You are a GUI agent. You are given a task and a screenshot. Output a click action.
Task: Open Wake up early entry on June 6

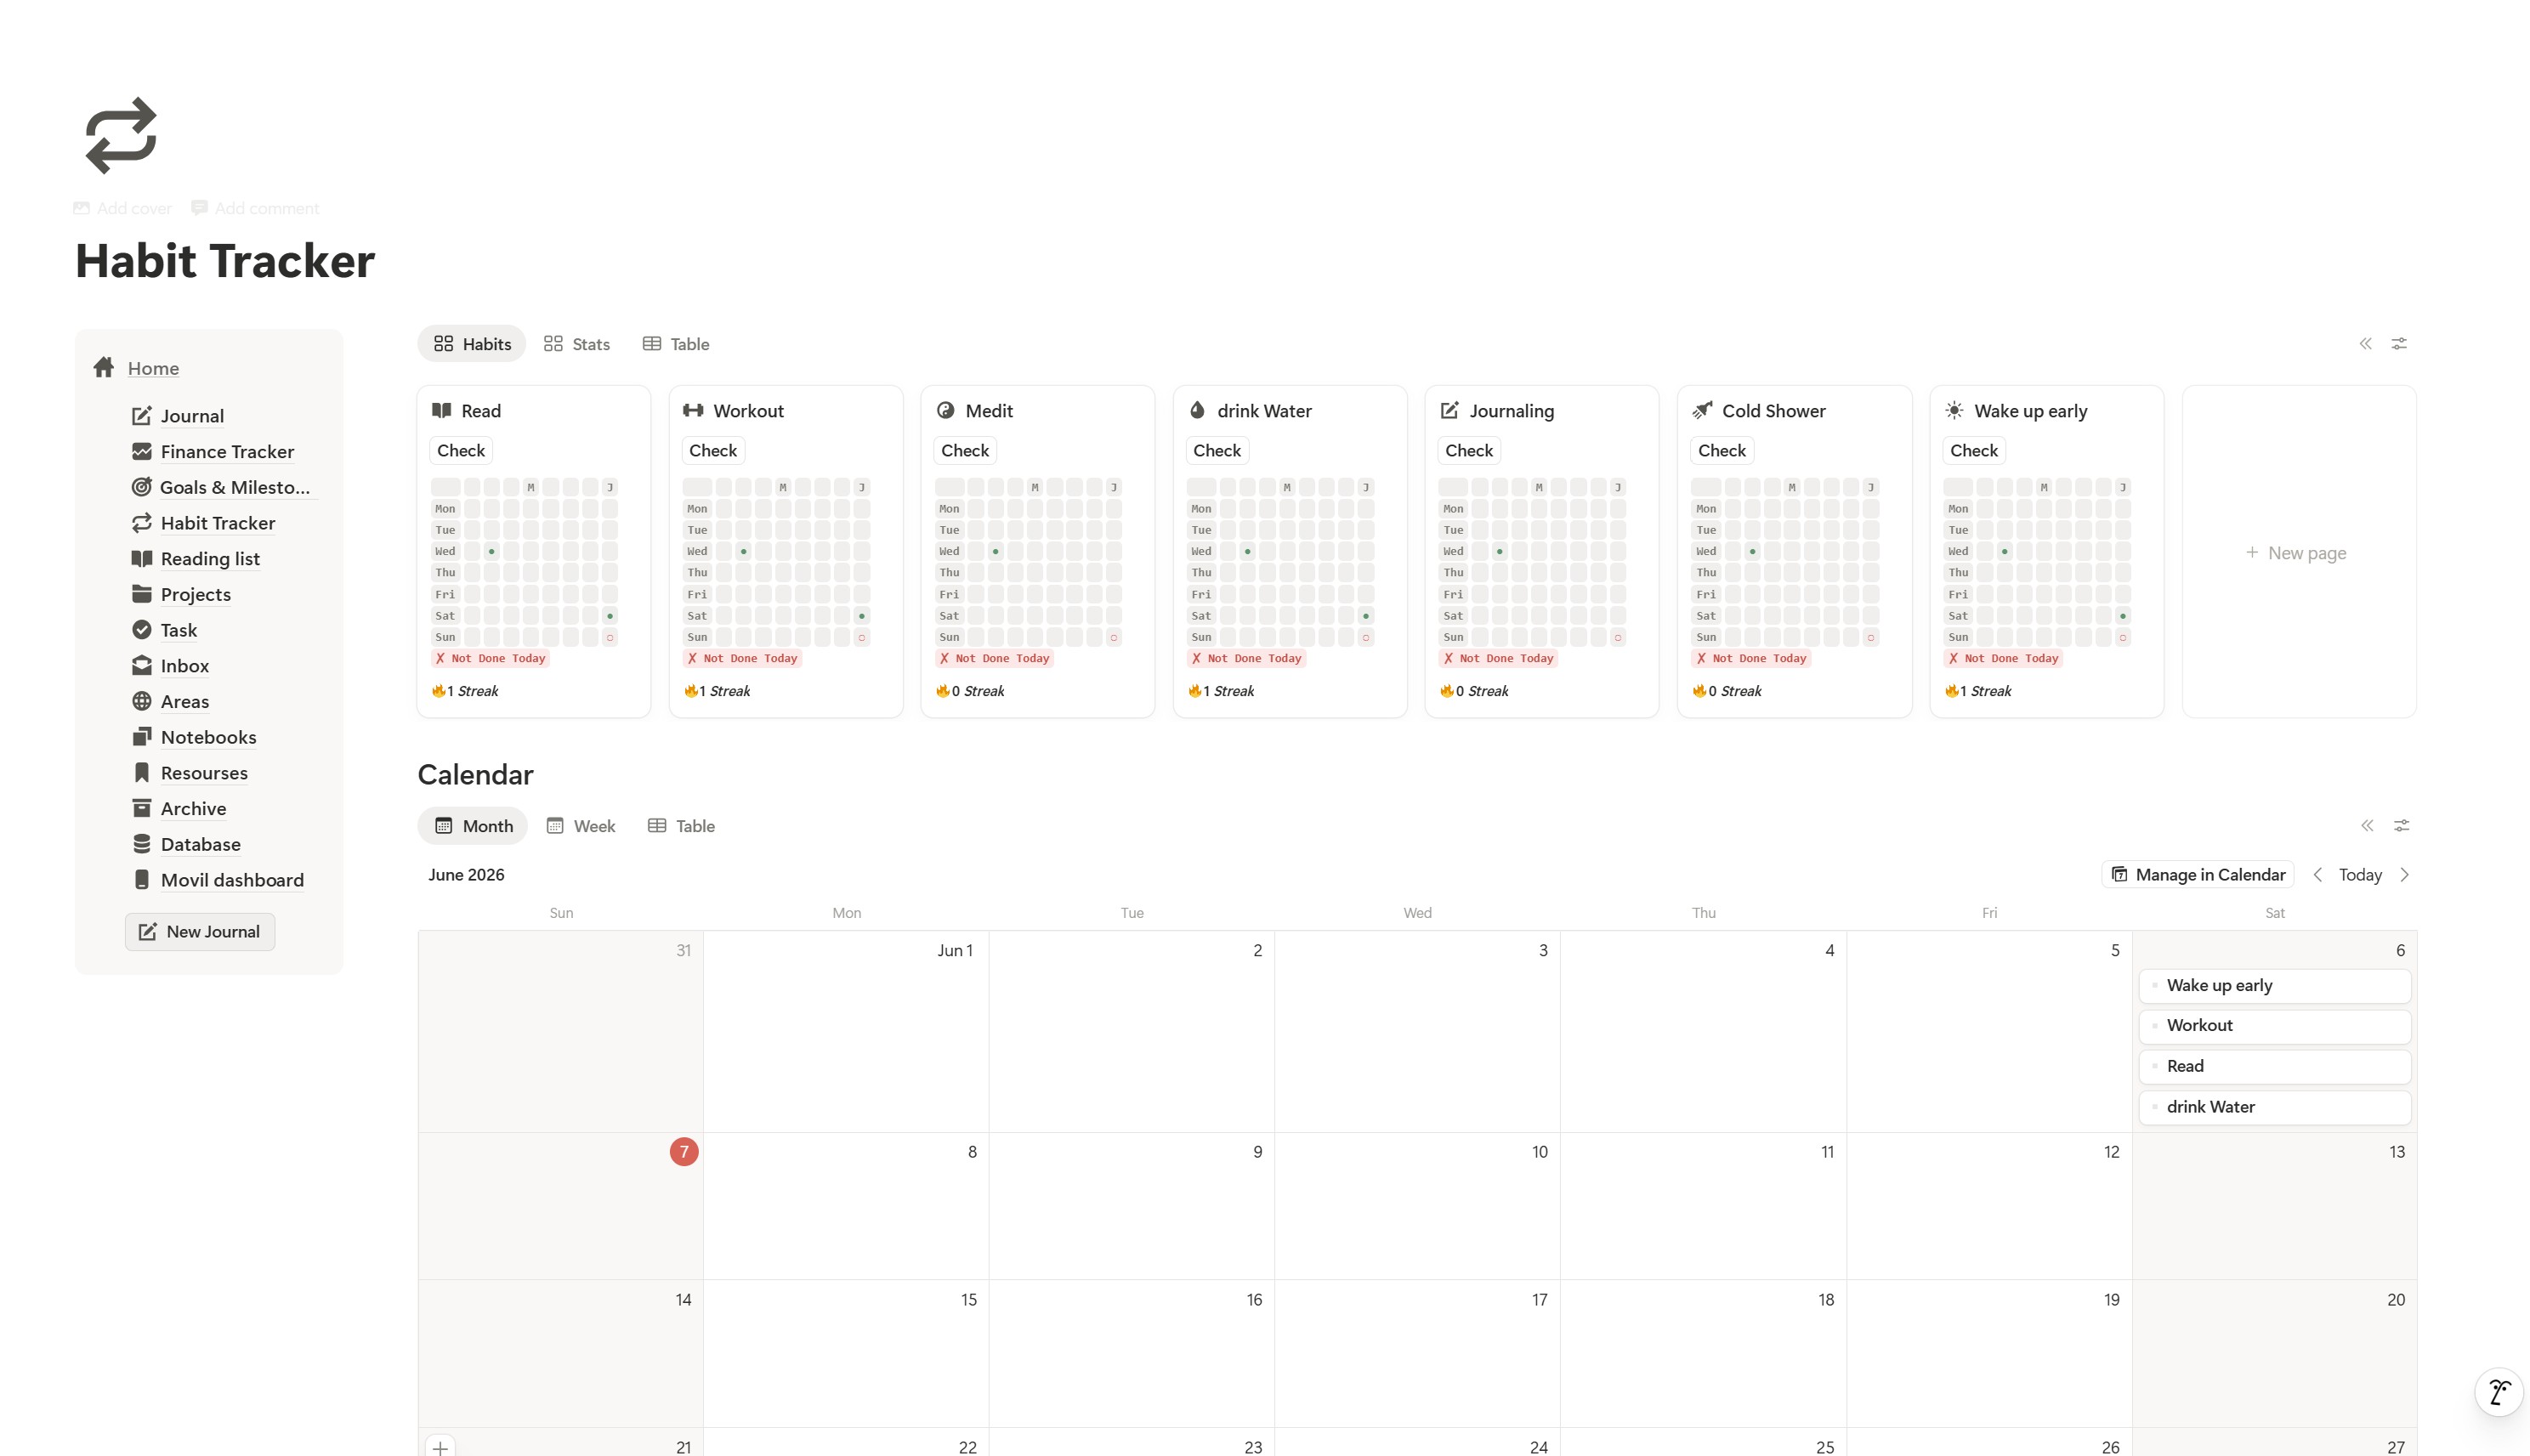[2275, 986]
